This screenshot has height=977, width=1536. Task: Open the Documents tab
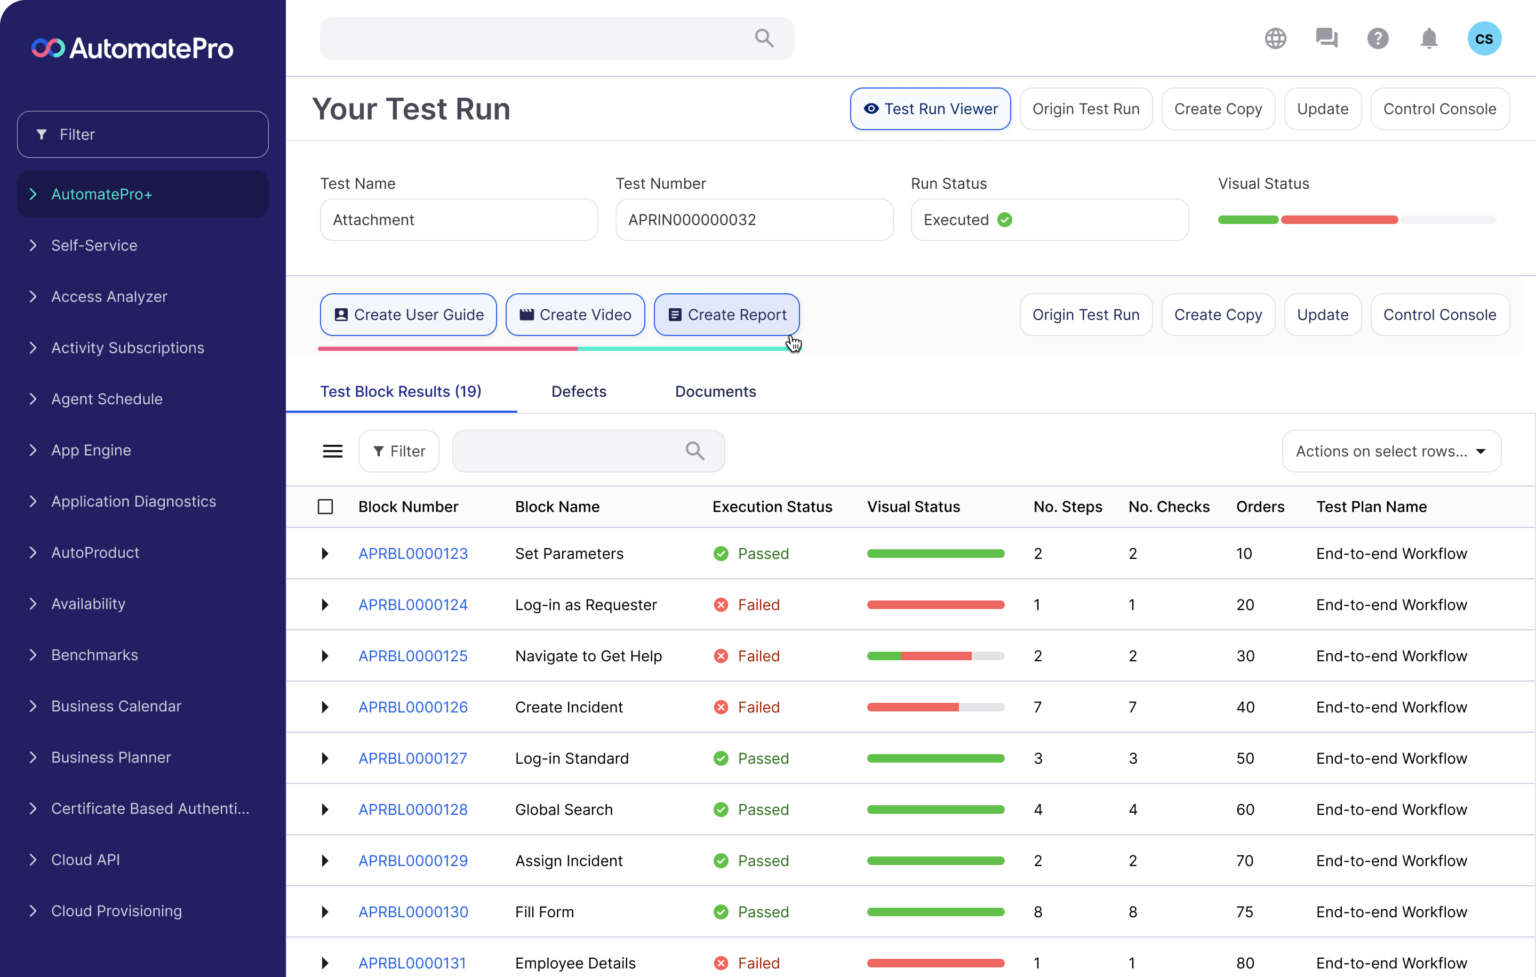pyautogui.click(x=715, y=392)
